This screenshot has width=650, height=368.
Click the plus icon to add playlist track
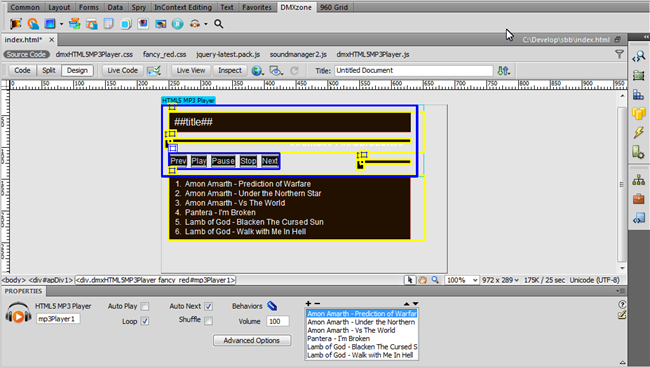click(308, 303)
